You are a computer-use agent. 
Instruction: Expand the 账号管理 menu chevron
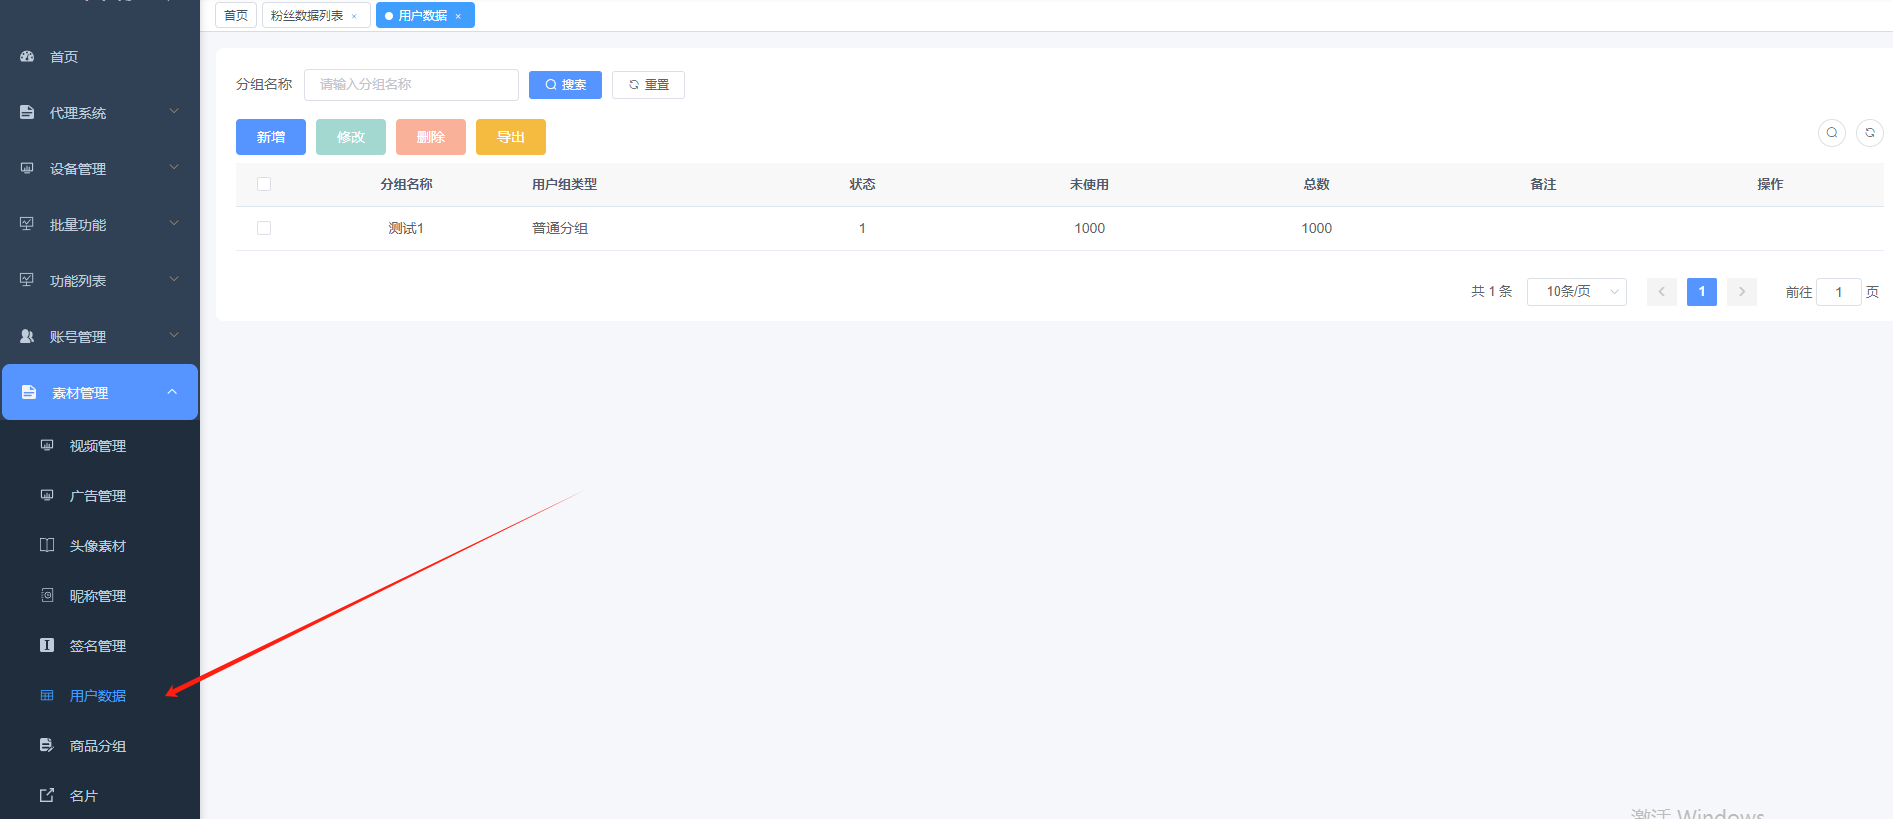pyautogui.click(x=174, y=335)
